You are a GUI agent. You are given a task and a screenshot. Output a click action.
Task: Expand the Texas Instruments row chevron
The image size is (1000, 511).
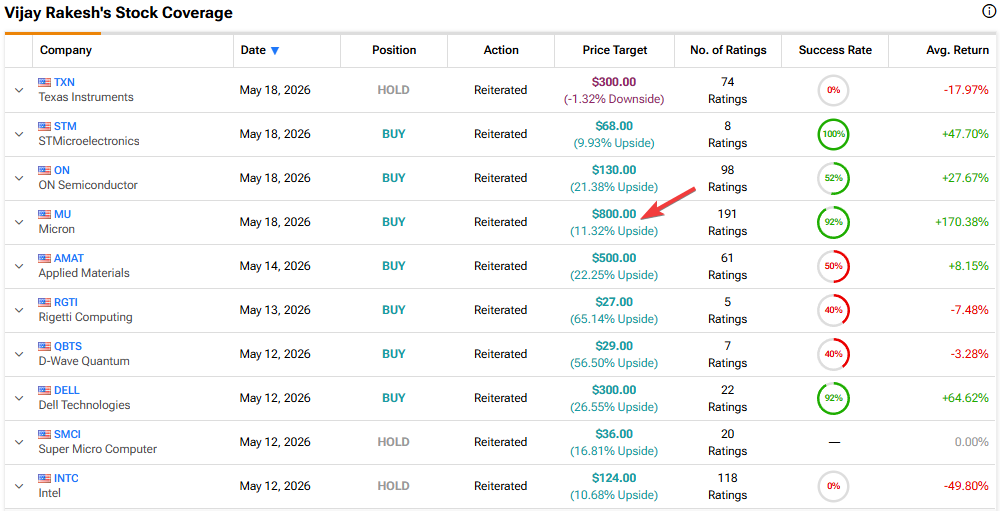[18, 90]
